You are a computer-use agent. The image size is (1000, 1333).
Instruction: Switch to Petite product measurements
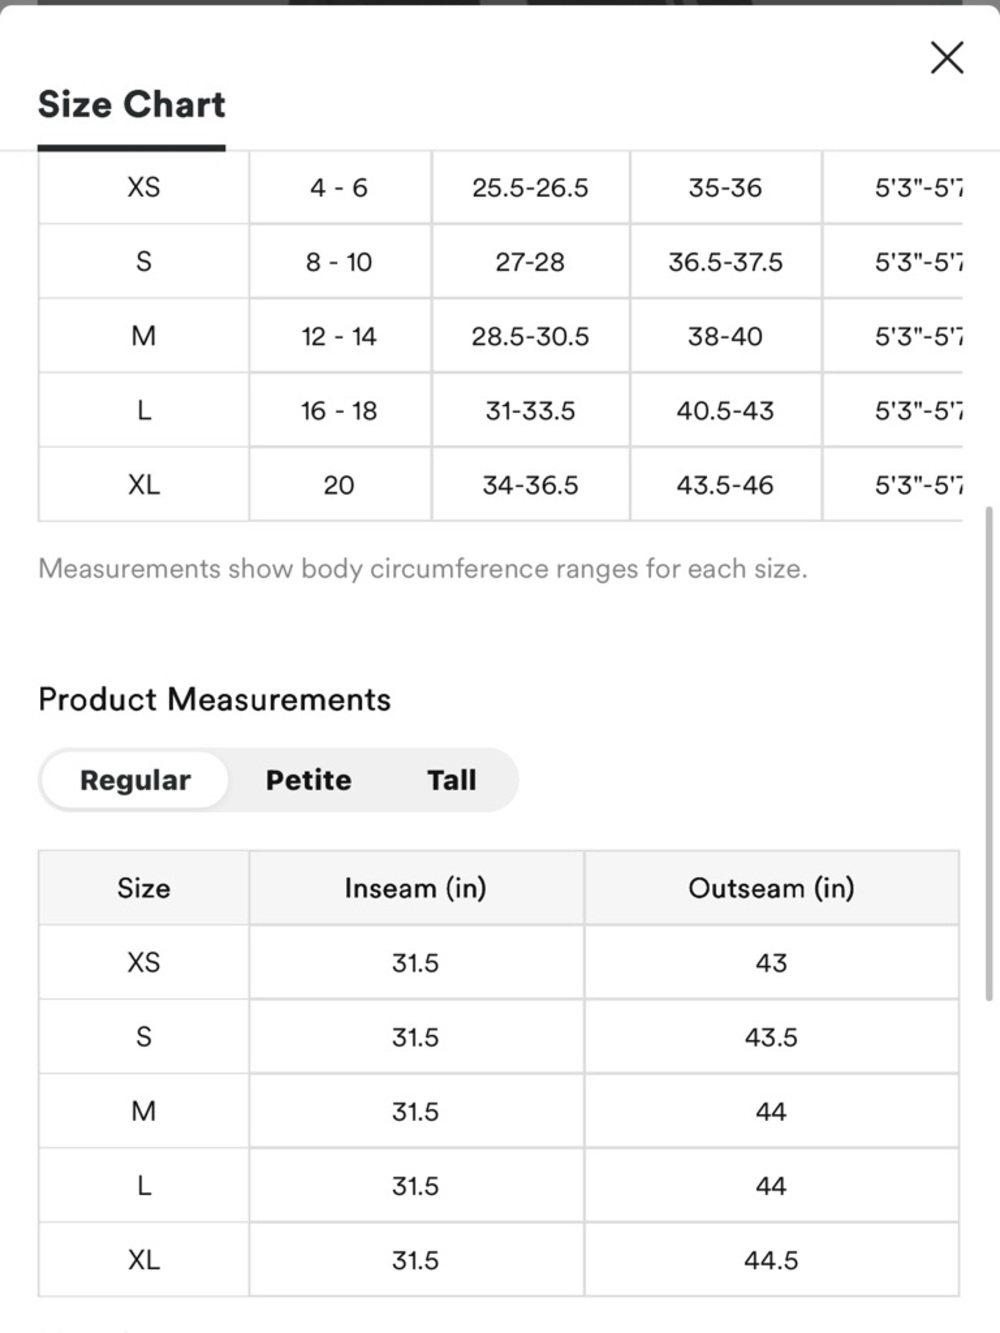[x=308, y=780]
